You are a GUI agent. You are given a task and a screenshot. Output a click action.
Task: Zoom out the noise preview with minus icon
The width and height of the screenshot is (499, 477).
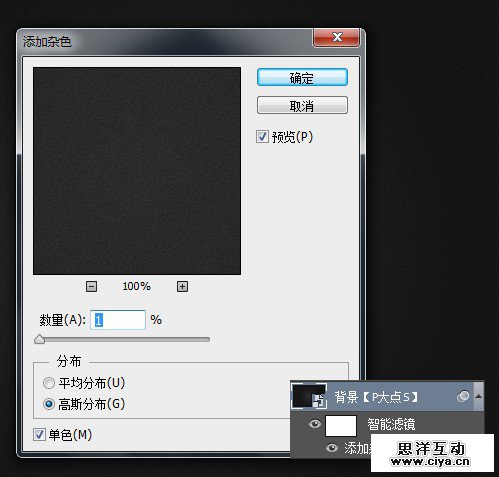tap(91, 286)
